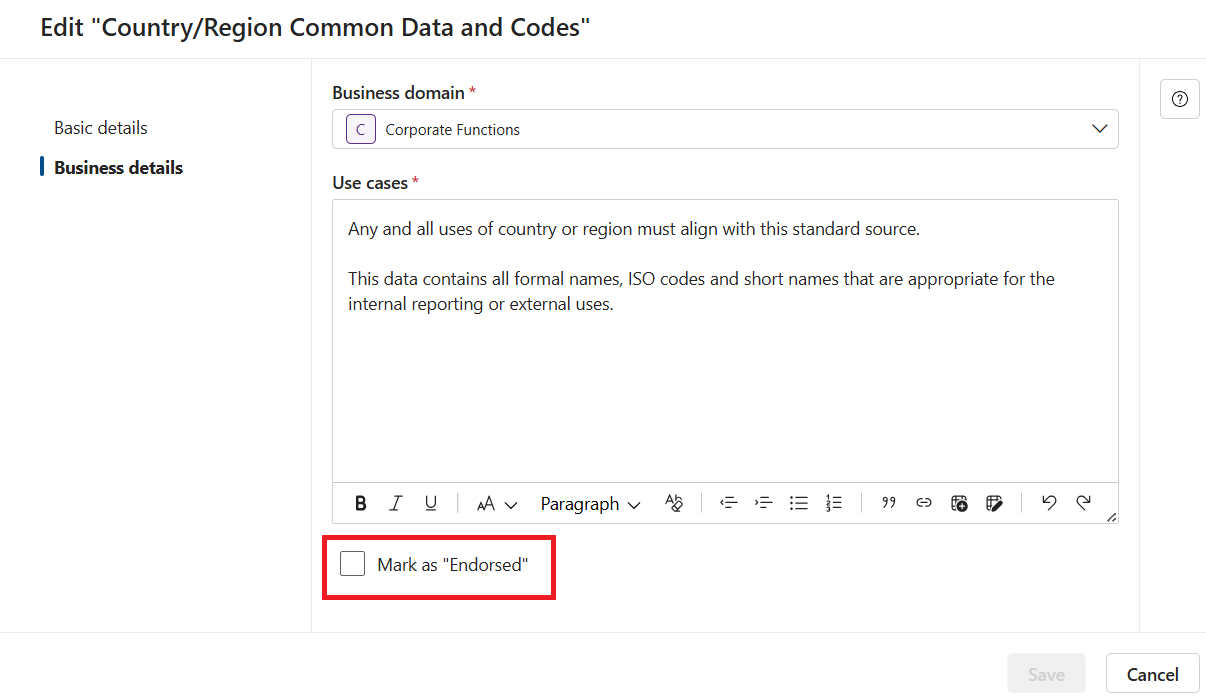The height and width of the screenshot is (698, 1206).
Task: Add a block quote
Action: [x=889, y=503]
